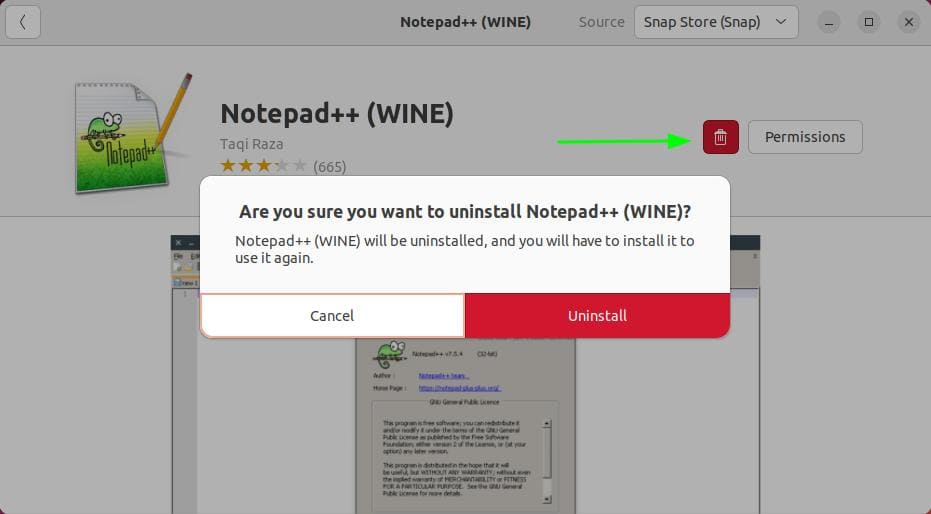Maximize the software window
Image resolution: width=931 pixels, height=514 pixels.
(x=869, y=23)
